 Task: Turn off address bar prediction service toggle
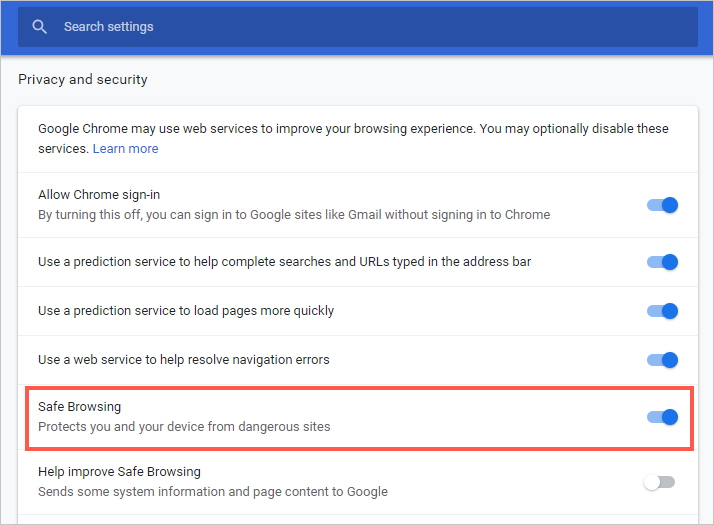point(662,262)
